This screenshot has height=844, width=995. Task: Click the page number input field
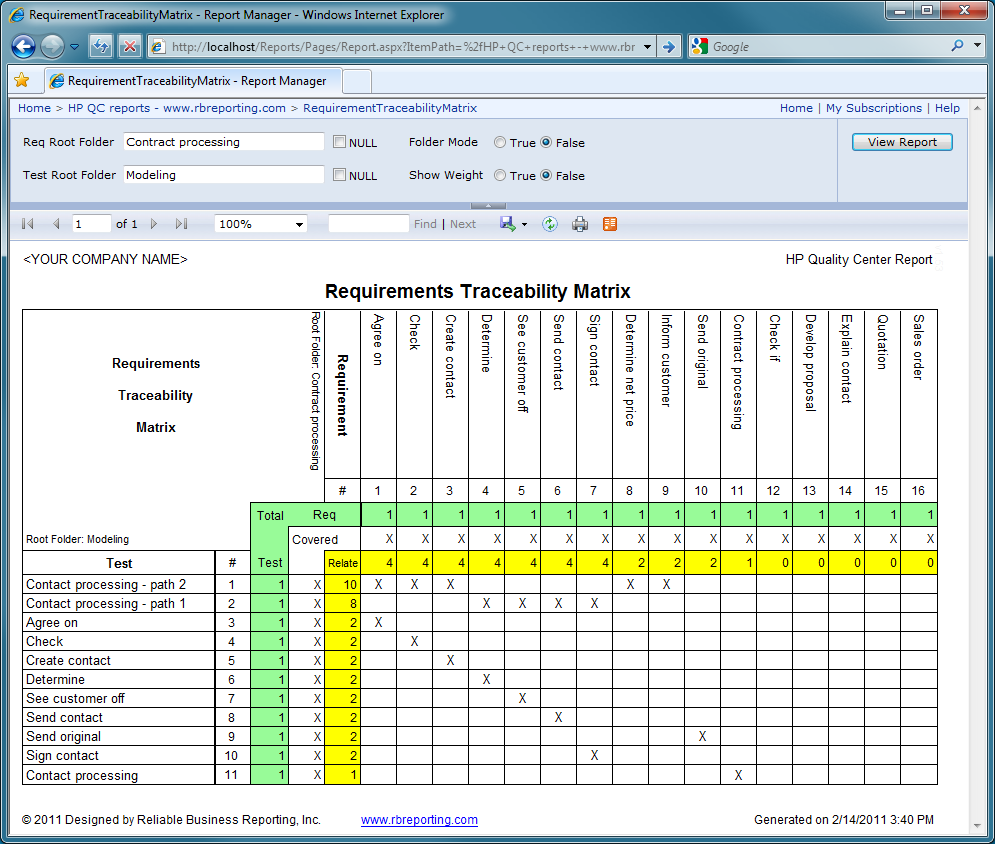pyautogui.click(x=90, y=223)
